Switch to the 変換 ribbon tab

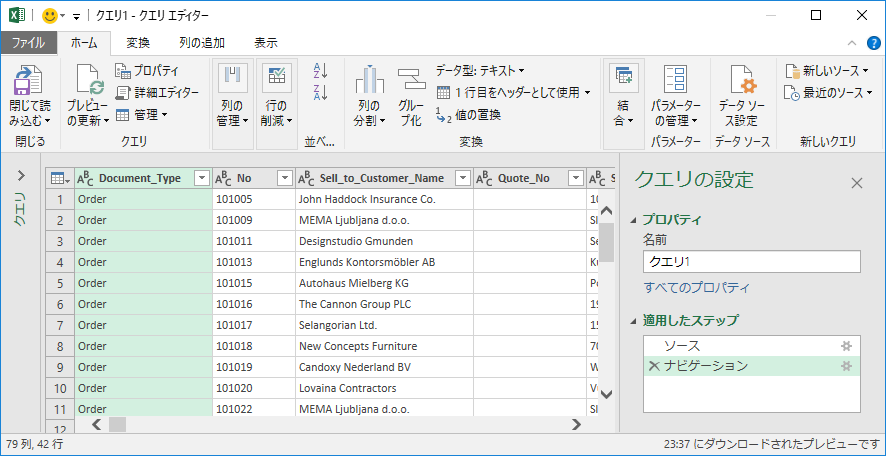[x=138, y=43]
